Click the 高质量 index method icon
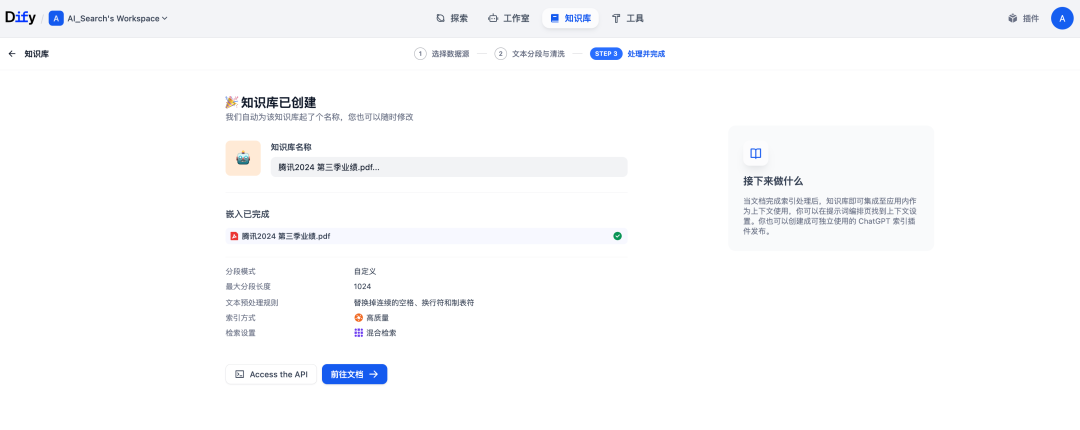This screenshot has width=1080, height=430. (x=358, y=318)
